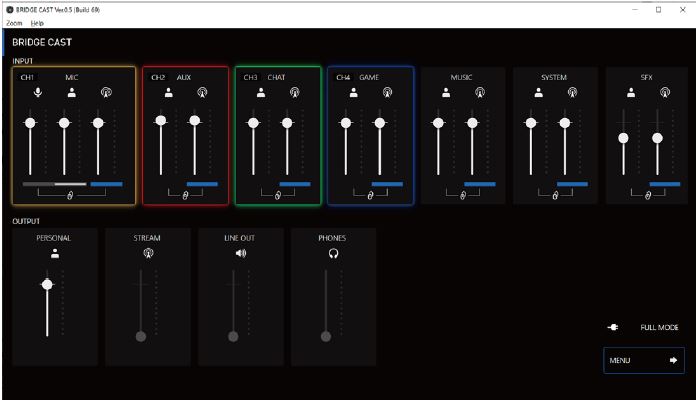Click the blue mute bar under SYSTEM
This screenshot has width=698, height=401.
tap(572, 184)
